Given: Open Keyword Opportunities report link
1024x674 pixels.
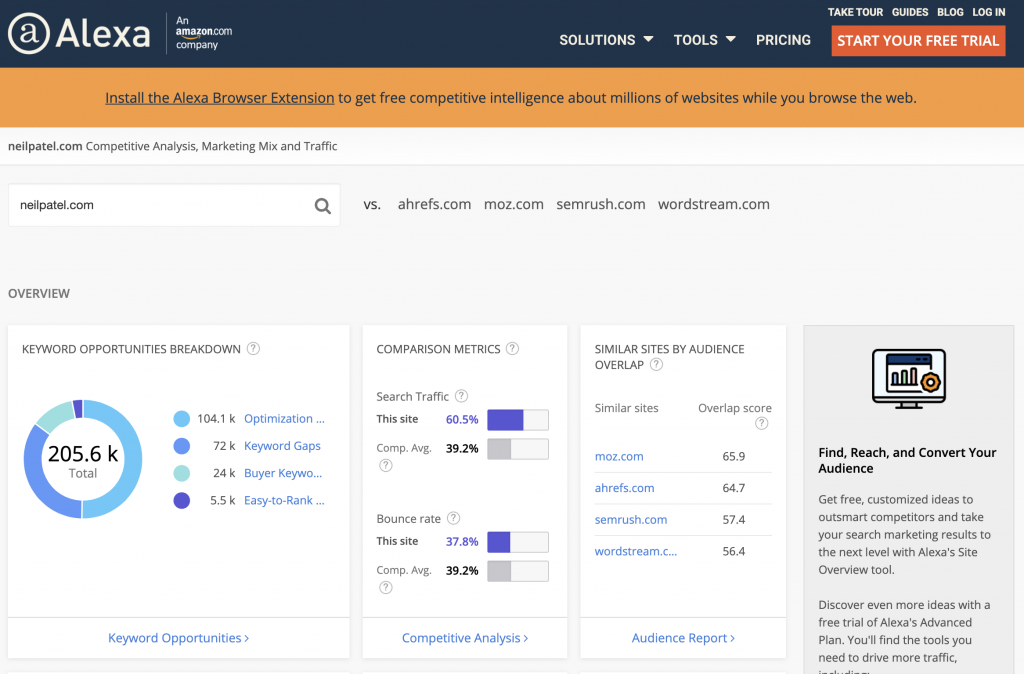Looking at the screenshot, I should coord(178,638).
